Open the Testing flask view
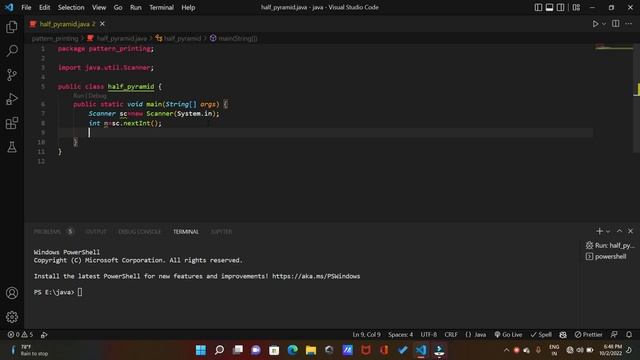 (x=12, y=147)
